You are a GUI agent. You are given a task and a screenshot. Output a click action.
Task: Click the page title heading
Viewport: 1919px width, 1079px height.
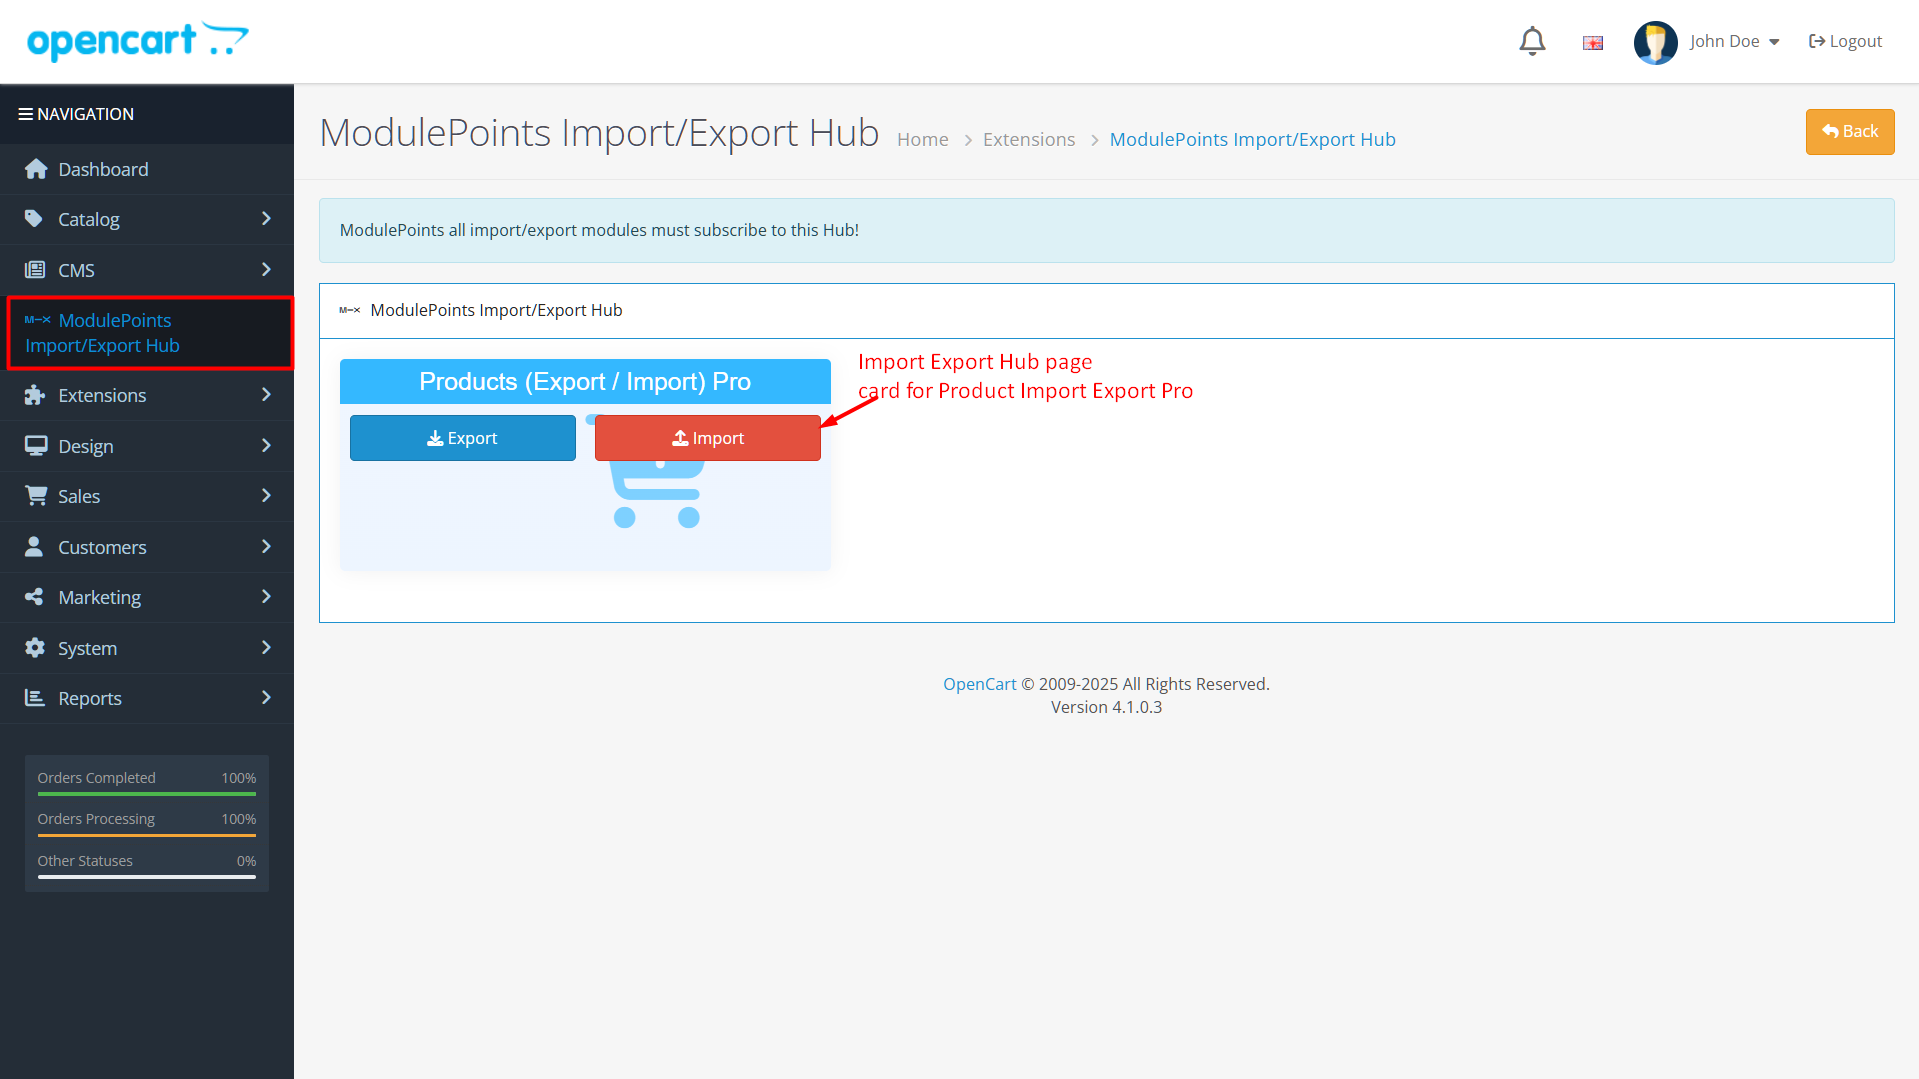click(599, 133)
